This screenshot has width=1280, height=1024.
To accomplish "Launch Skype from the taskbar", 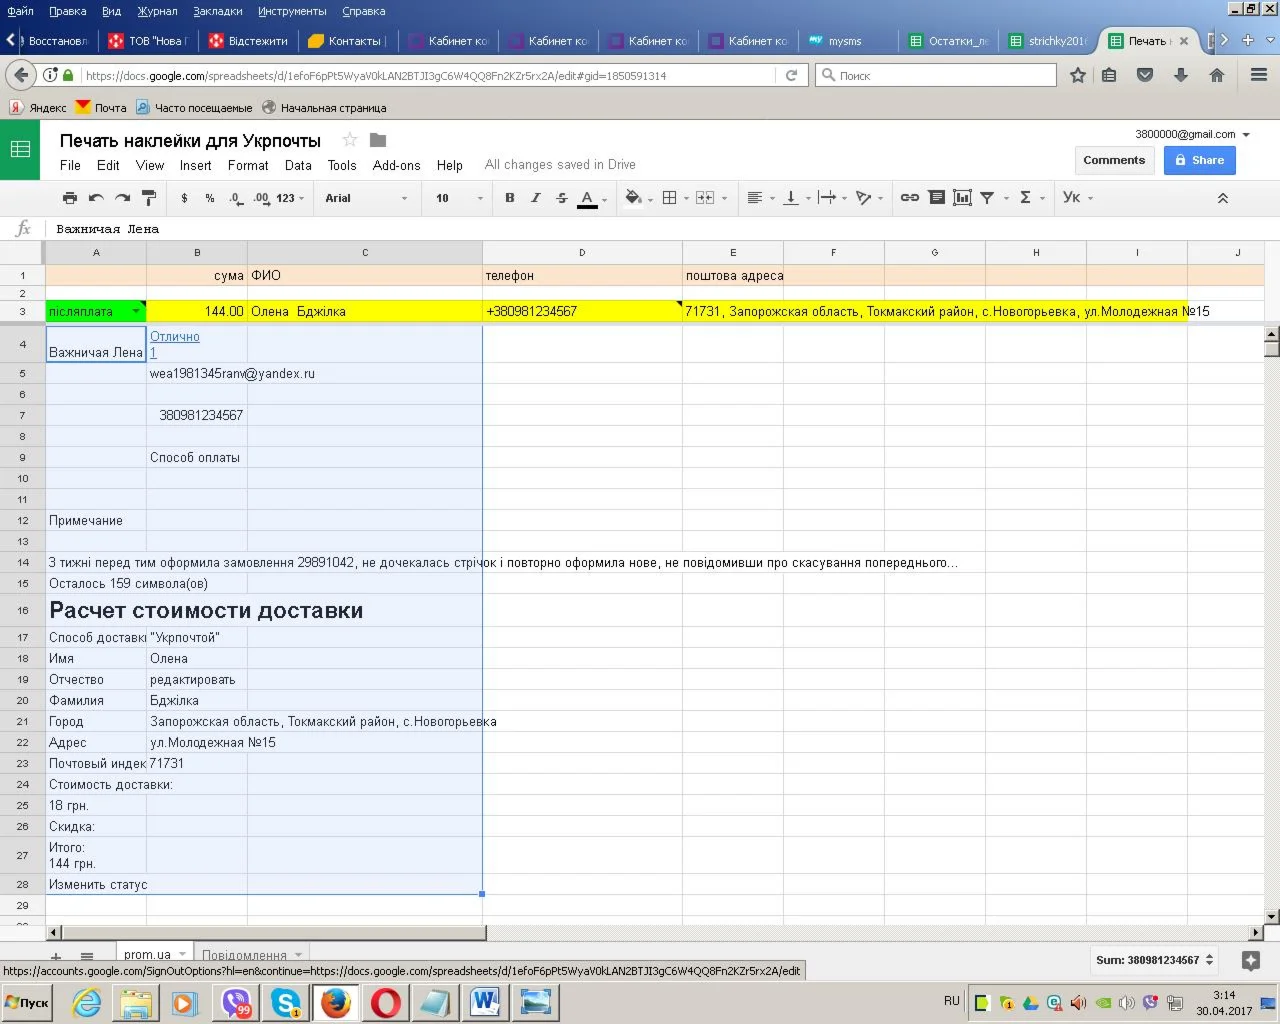I will (286, 1002).
